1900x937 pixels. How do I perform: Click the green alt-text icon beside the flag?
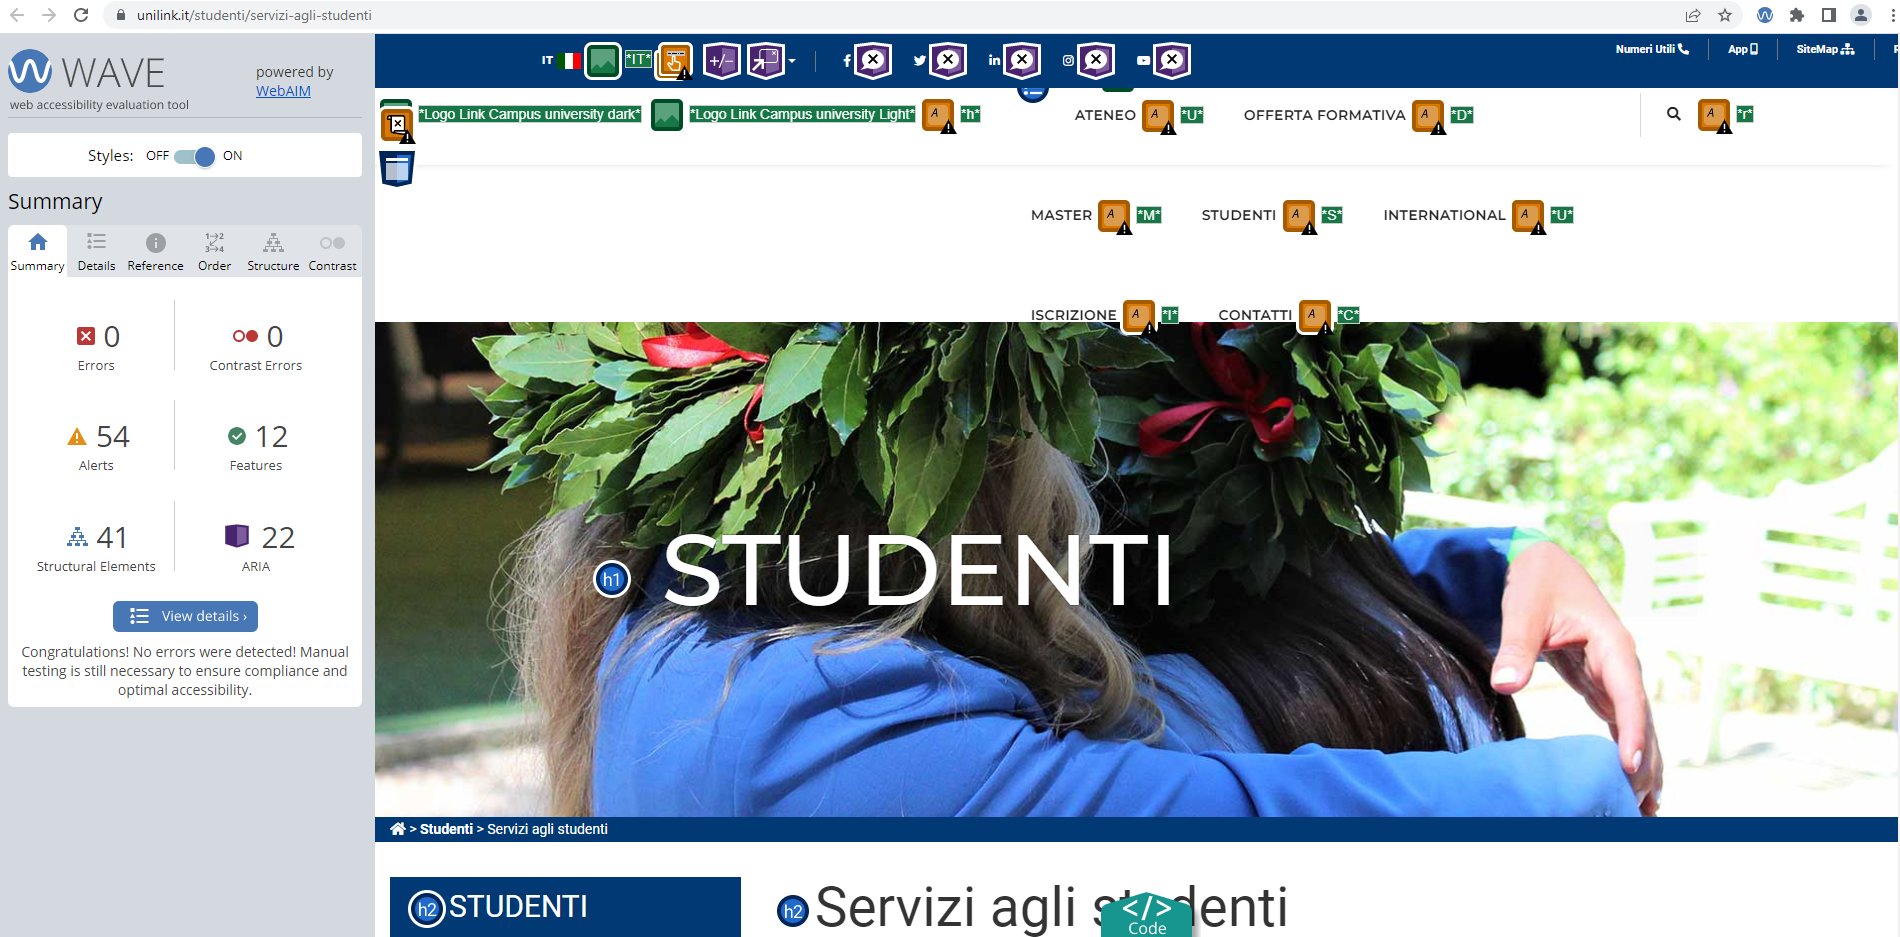(x=603, y=61)
